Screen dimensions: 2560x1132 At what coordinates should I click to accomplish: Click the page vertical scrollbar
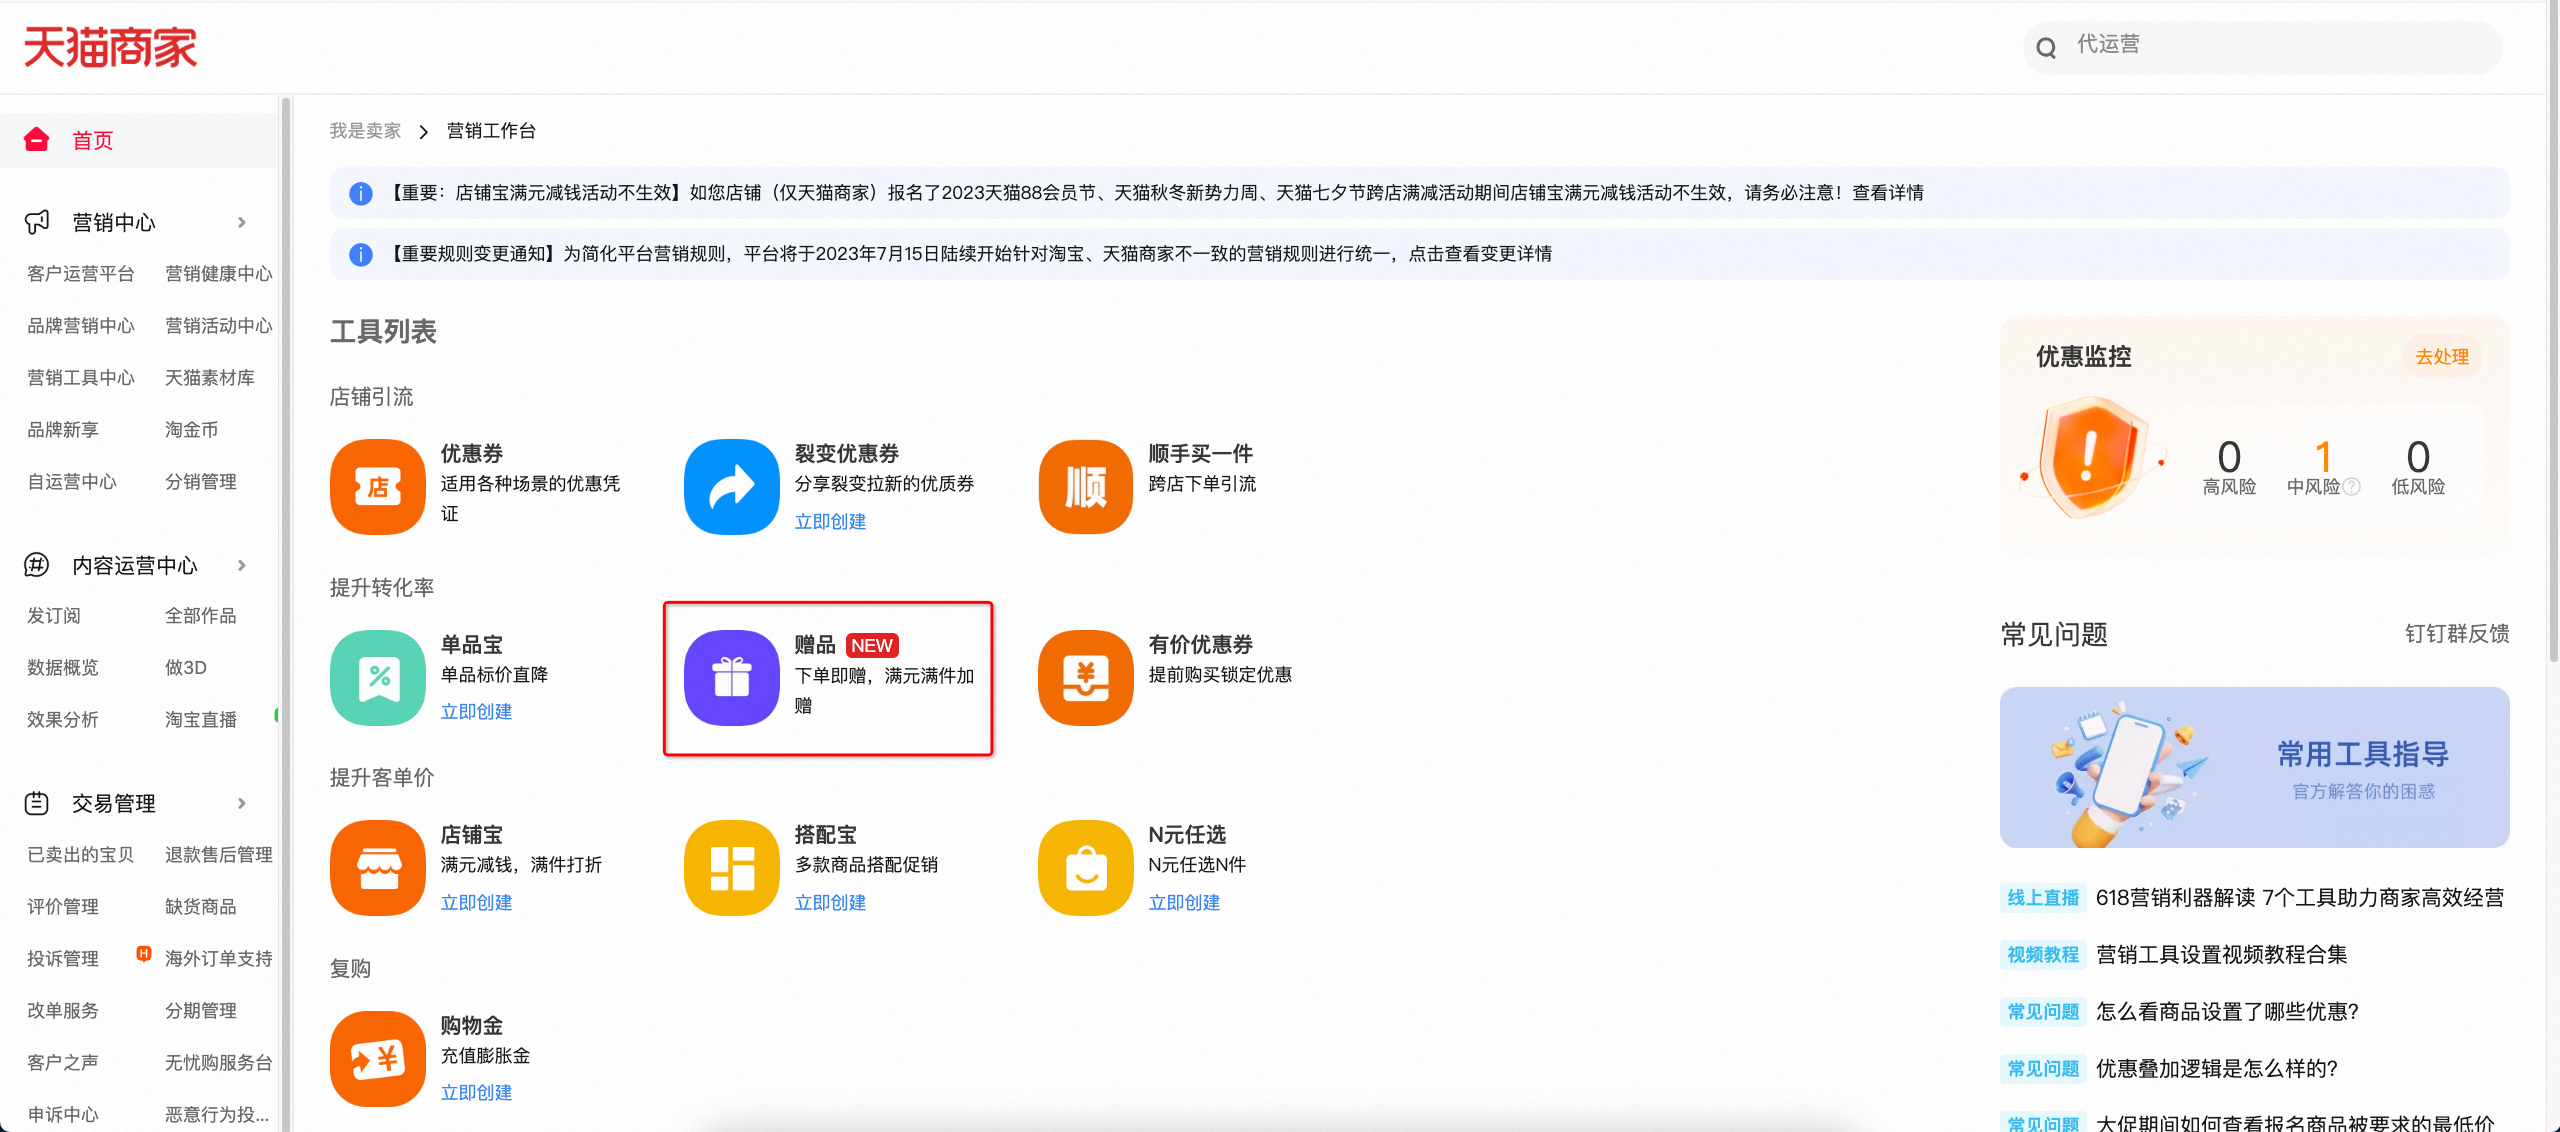coord(2553,330)
